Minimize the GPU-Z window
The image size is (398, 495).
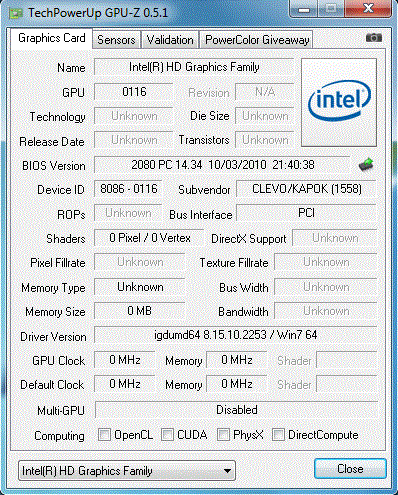click(304, 9)
